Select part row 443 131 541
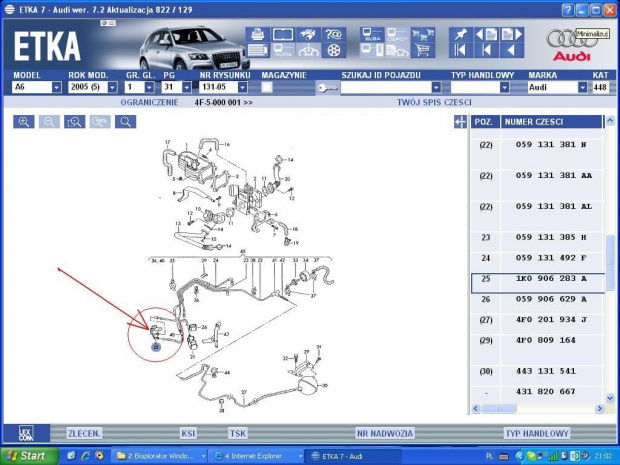 (x=537, y=375)
